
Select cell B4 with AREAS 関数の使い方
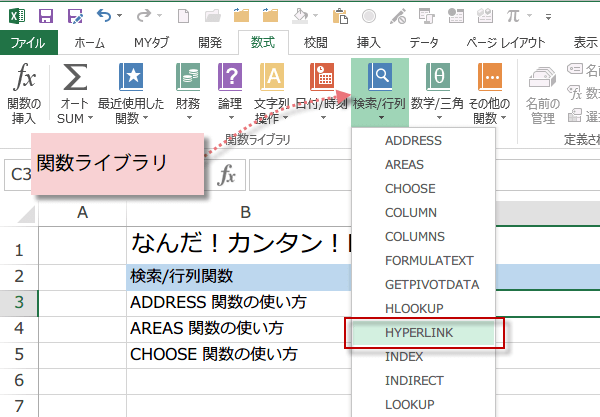240,328
